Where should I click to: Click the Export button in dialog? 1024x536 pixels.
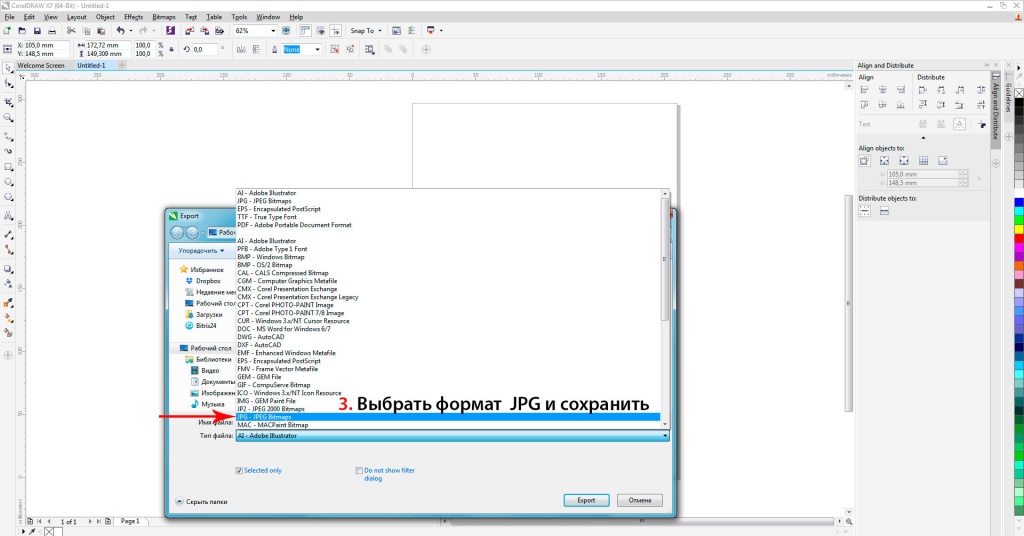click(586, 500)
